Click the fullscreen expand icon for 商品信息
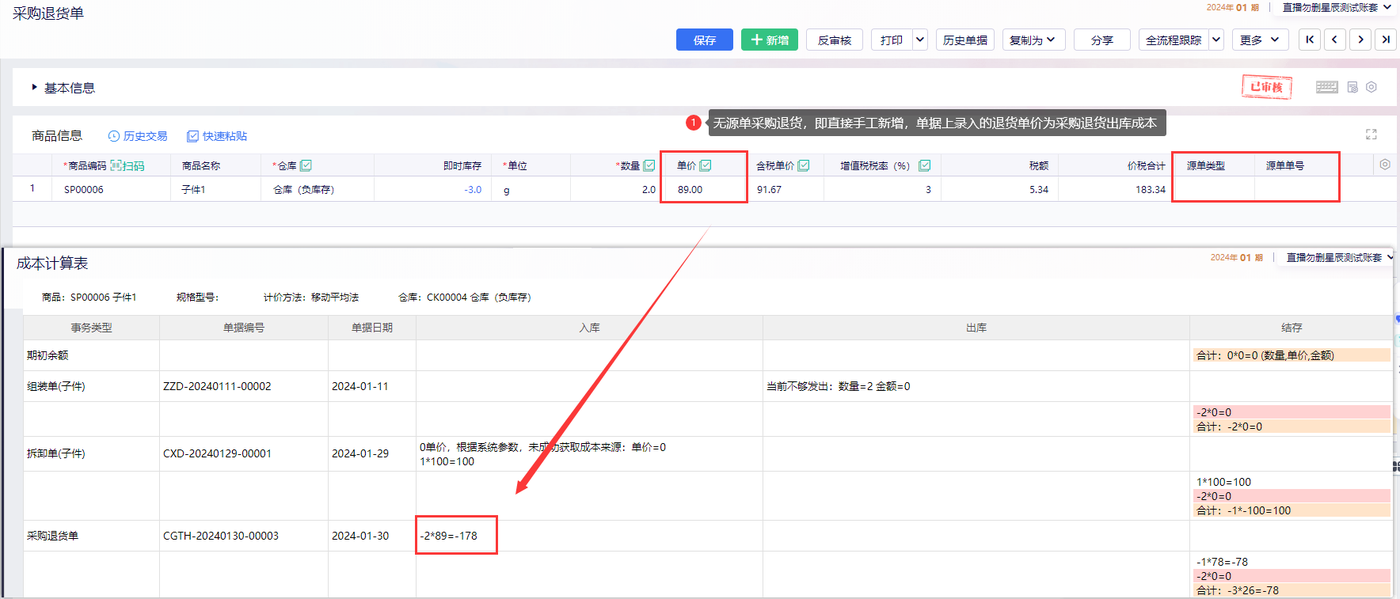This screenshot has width=1400, height=599. [x=1371, y=134]
